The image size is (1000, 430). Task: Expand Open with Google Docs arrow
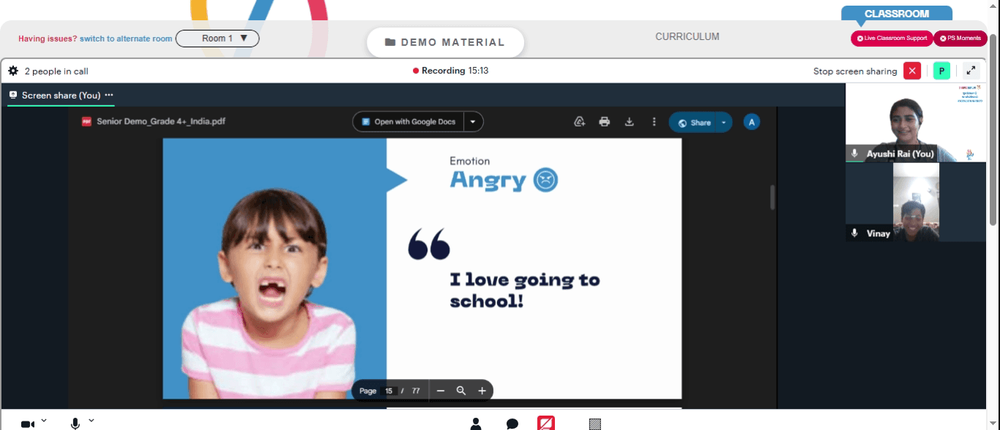(473, 122)
